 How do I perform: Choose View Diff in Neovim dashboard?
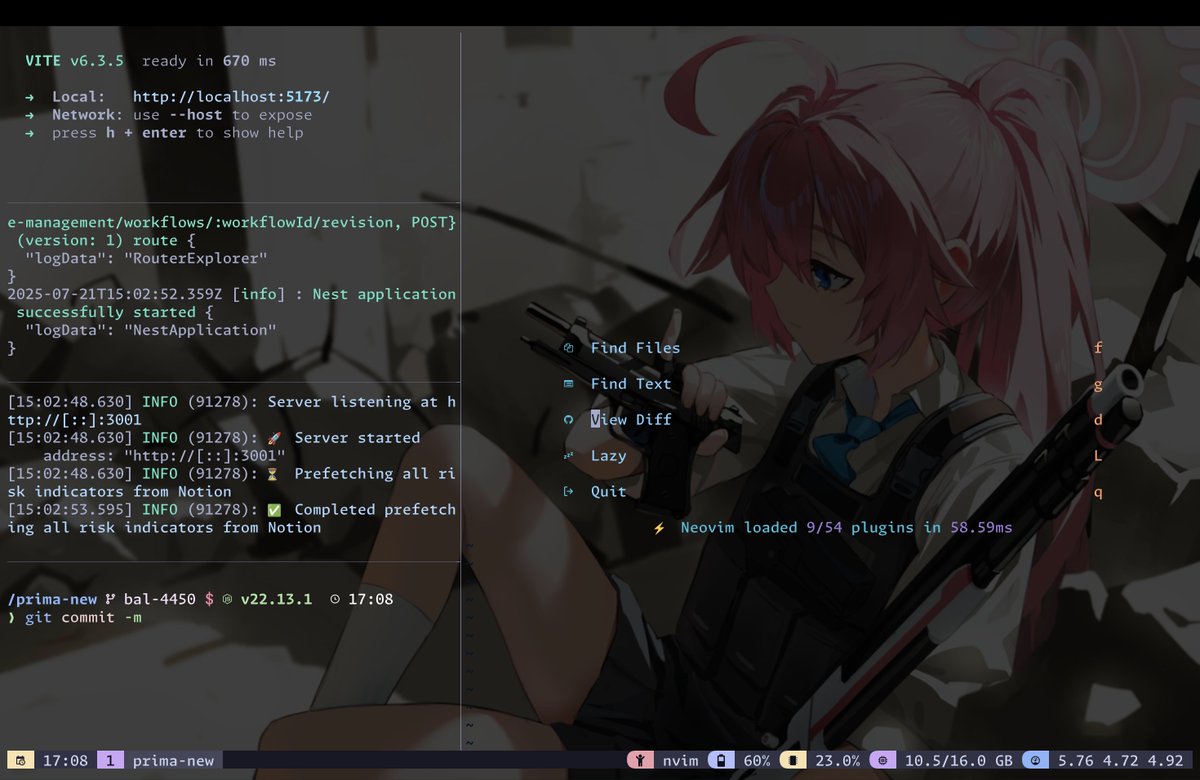point(631,420)
